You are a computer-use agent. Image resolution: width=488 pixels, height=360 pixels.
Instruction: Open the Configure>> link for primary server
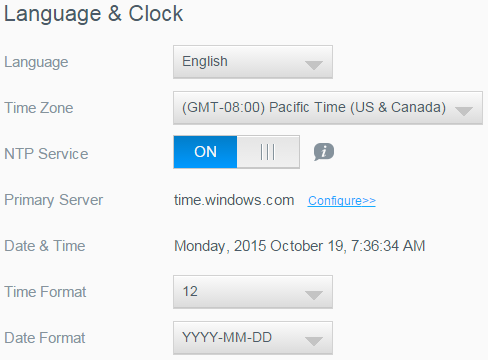(x=342, y=201)
